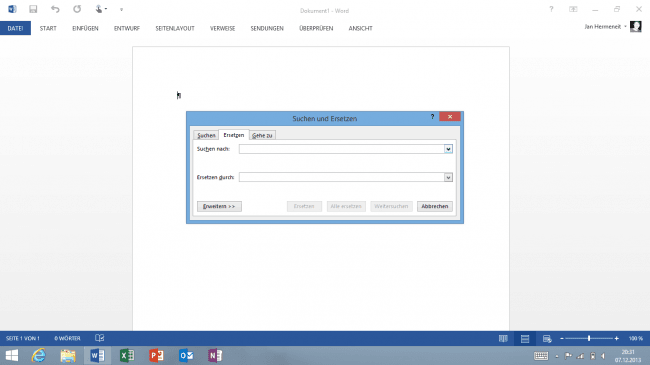Open the SEITENLAYOUT ribbon tab
This screenshot has width=650, height=365.
175,28
